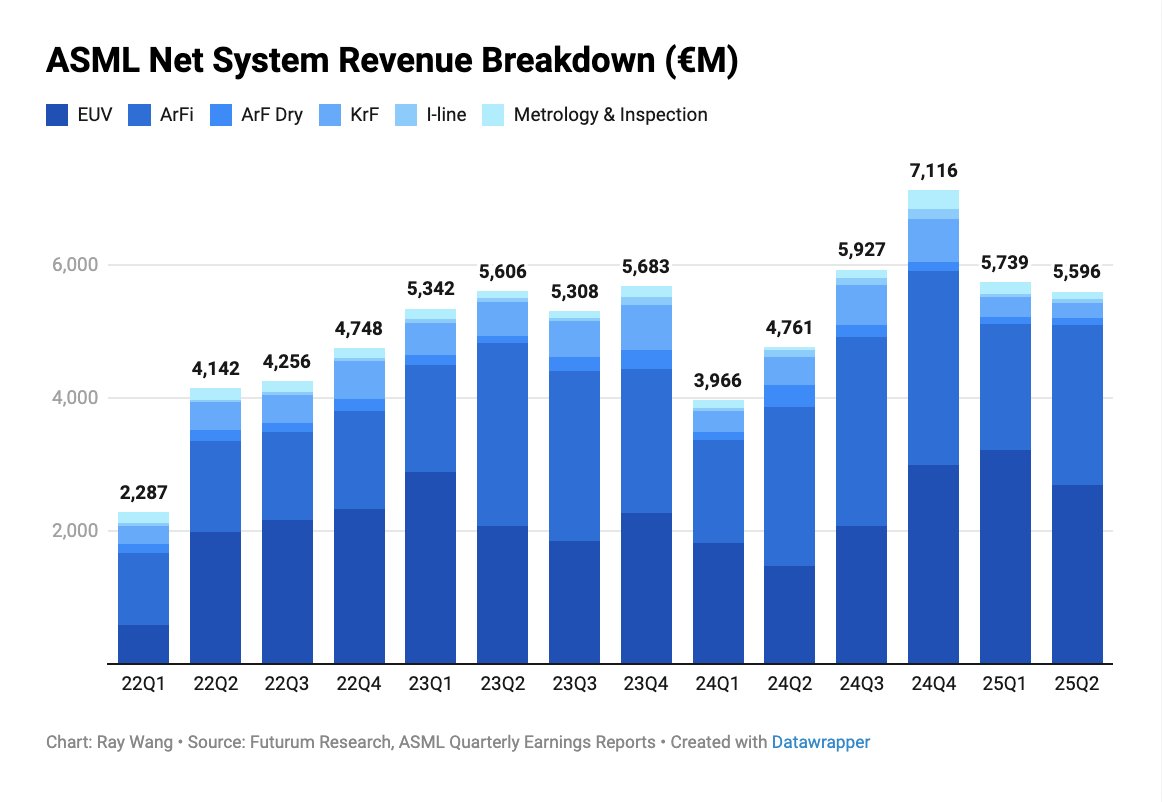Click the 6,000 y-axis tick label
This screenshot has height=802, width=1162.
pos(75,265)
